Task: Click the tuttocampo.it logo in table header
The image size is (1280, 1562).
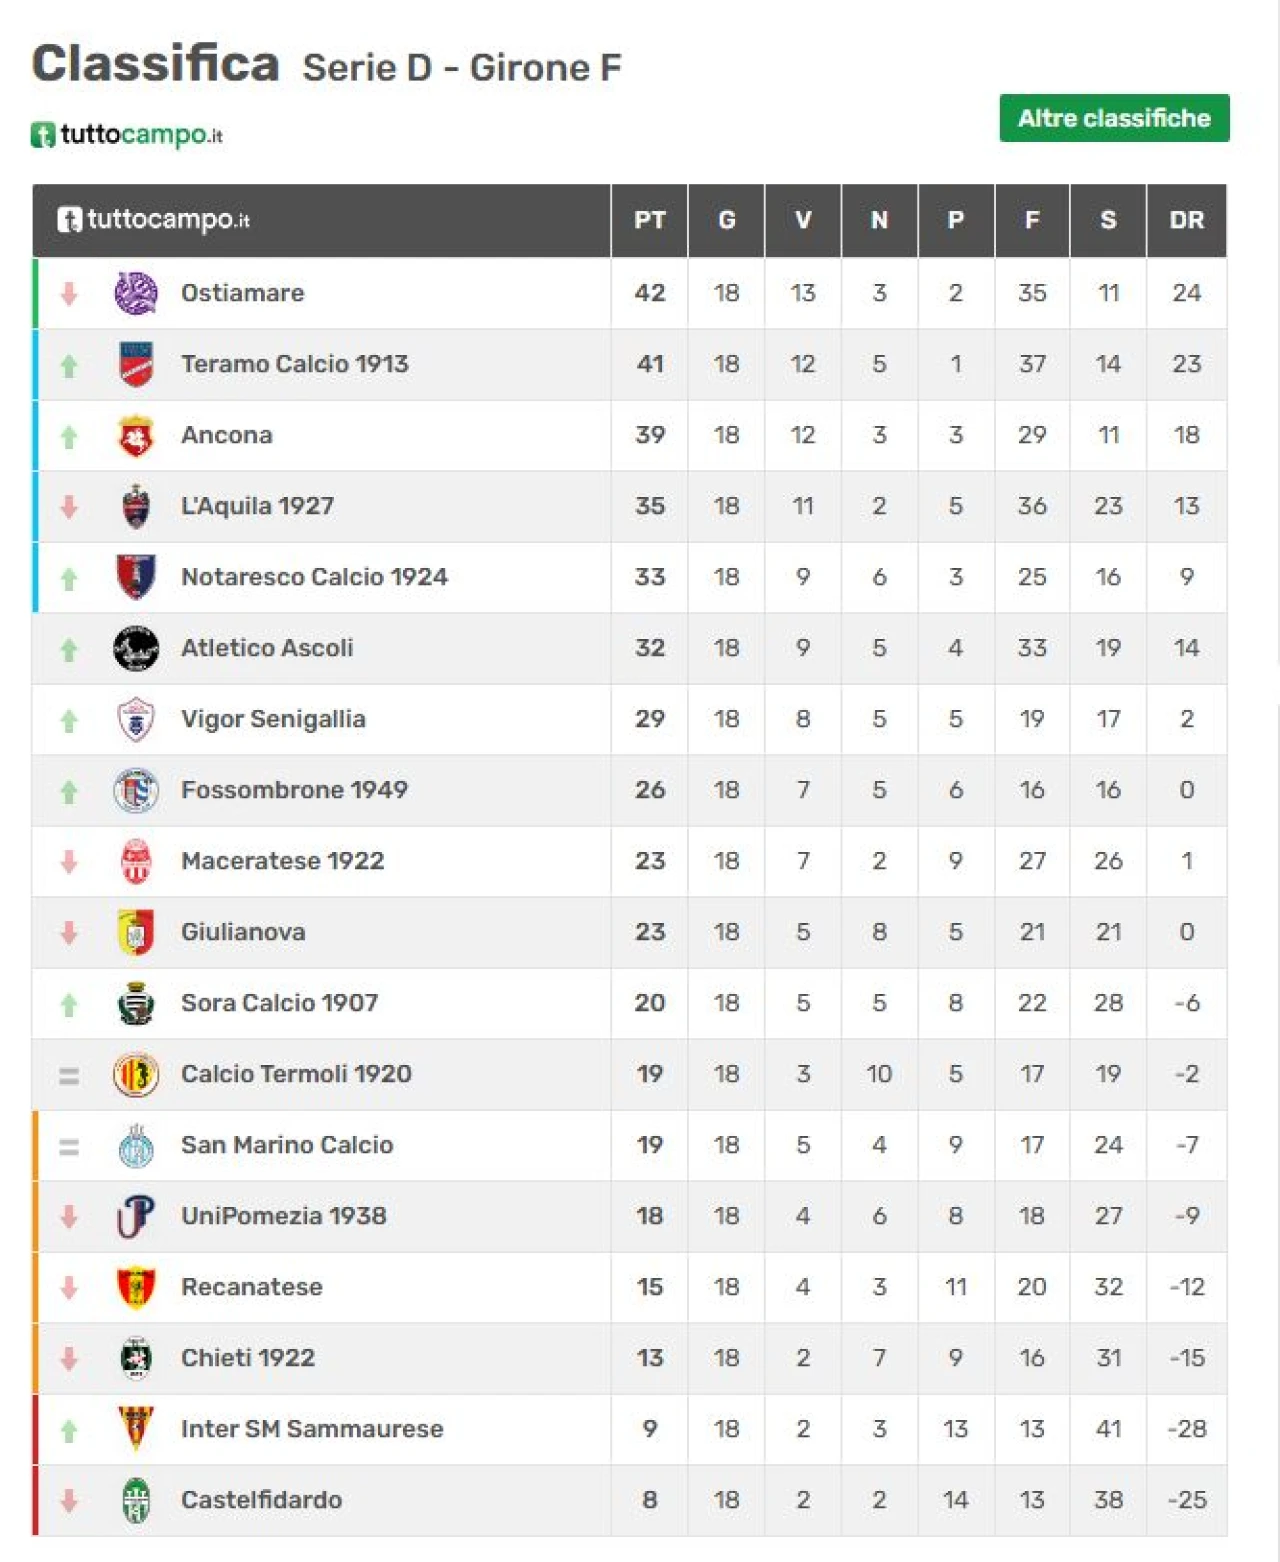Action: pos(153,219)
